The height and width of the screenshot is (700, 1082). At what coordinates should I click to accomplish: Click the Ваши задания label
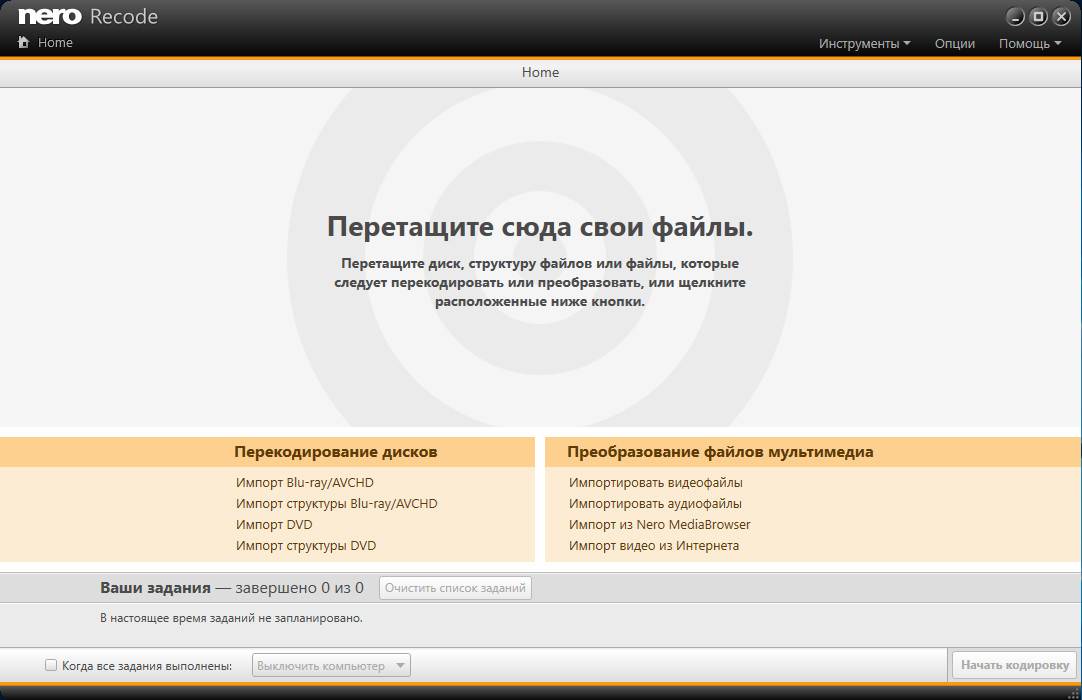tap(155, 587)
